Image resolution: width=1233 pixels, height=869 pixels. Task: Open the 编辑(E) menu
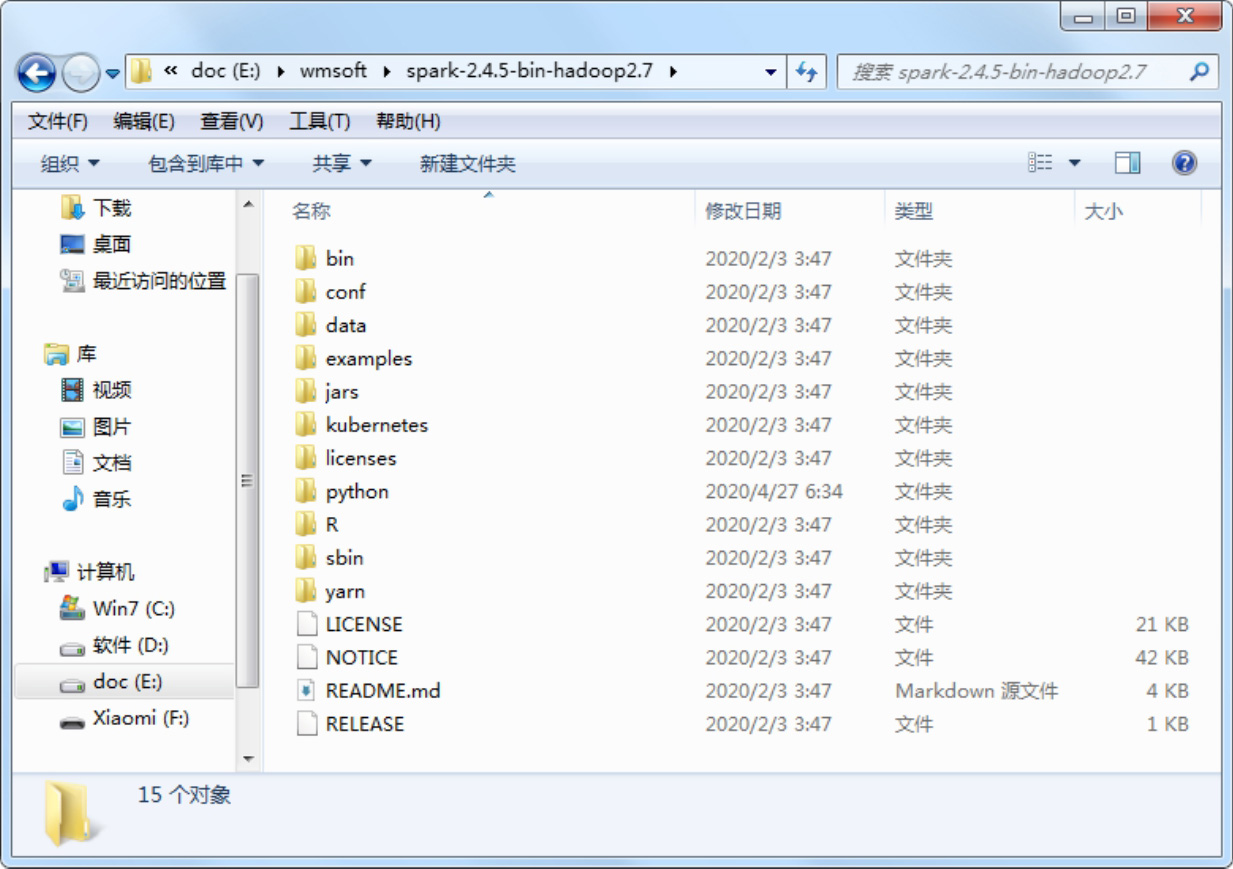pyautogui.click(x=144, y=121)
